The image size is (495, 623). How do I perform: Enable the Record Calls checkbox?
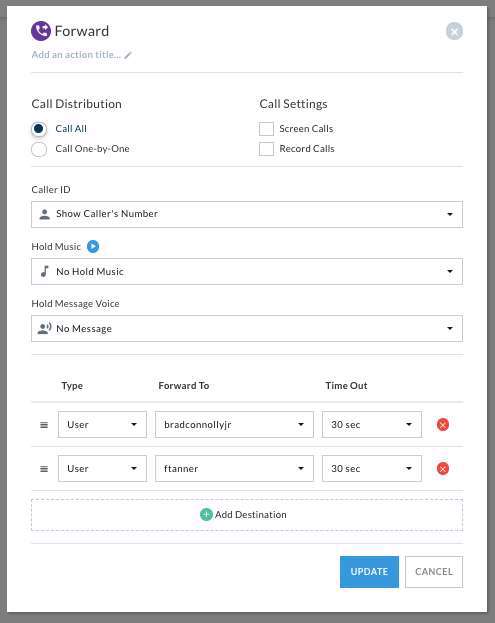266,149
